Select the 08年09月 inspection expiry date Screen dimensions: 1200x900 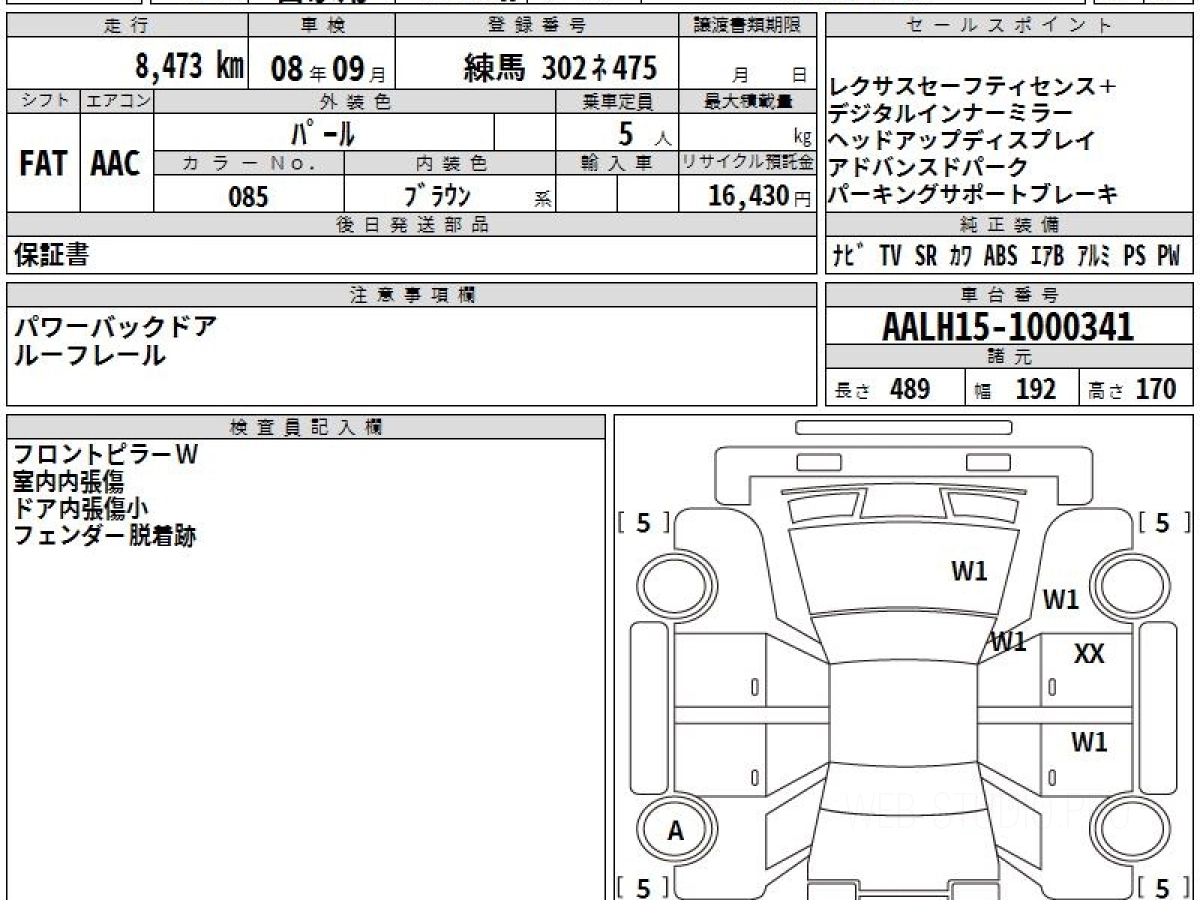pos(327,68)
